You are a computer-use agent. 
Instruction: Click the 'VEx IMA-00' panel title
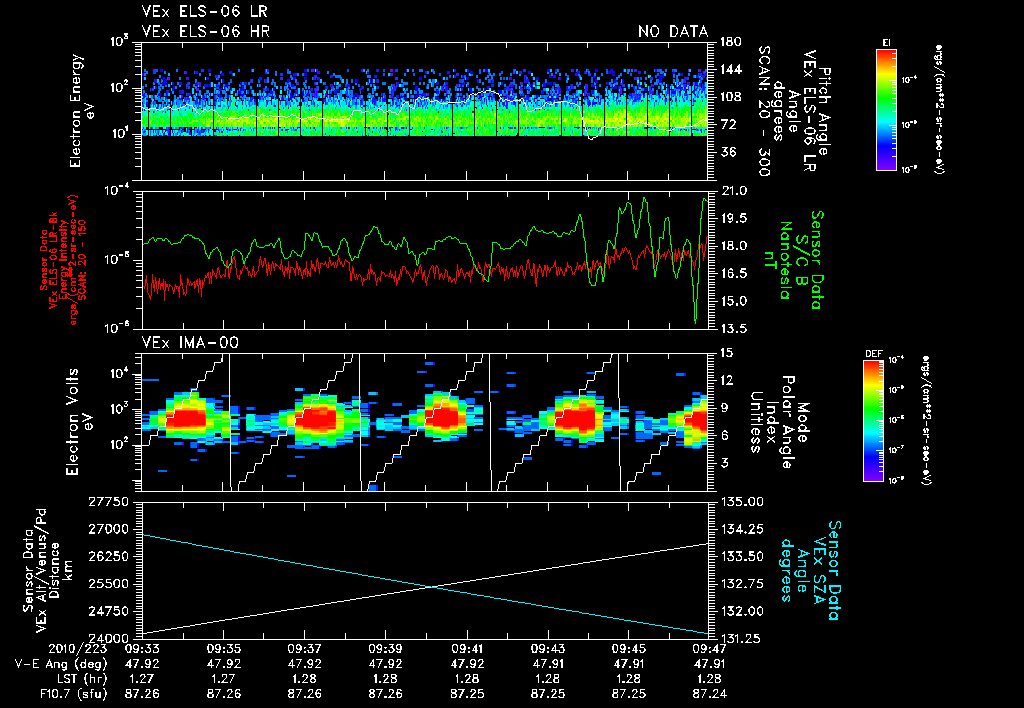click(x=190, y=342)
